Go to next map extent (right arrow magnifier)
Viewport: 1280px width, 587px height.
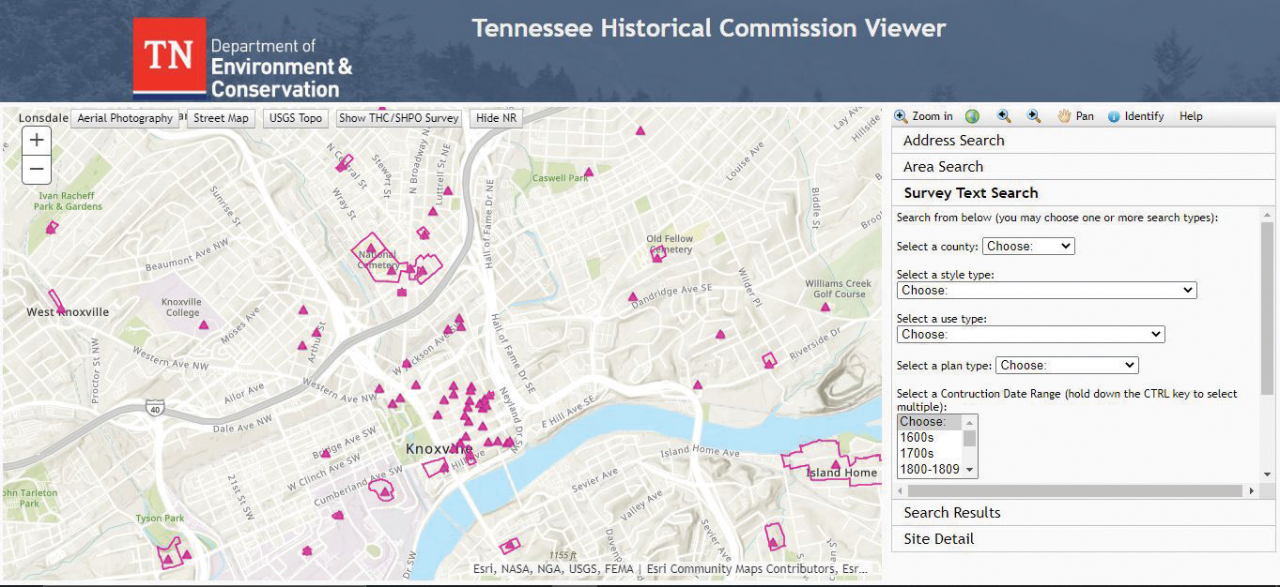click(x=1034, y=116)
